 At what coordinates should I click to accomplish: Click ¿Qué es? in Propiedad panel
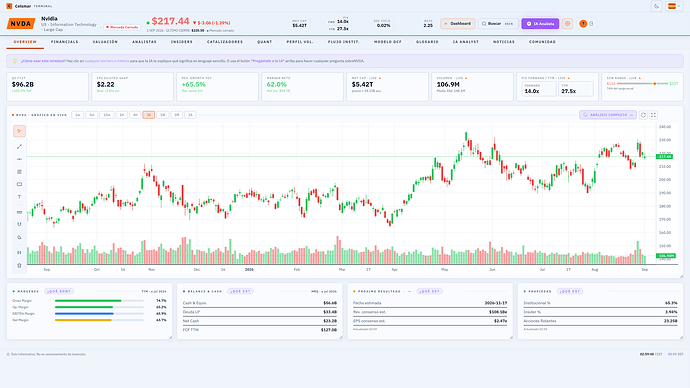pyautogui.click(x=569, y=291)
